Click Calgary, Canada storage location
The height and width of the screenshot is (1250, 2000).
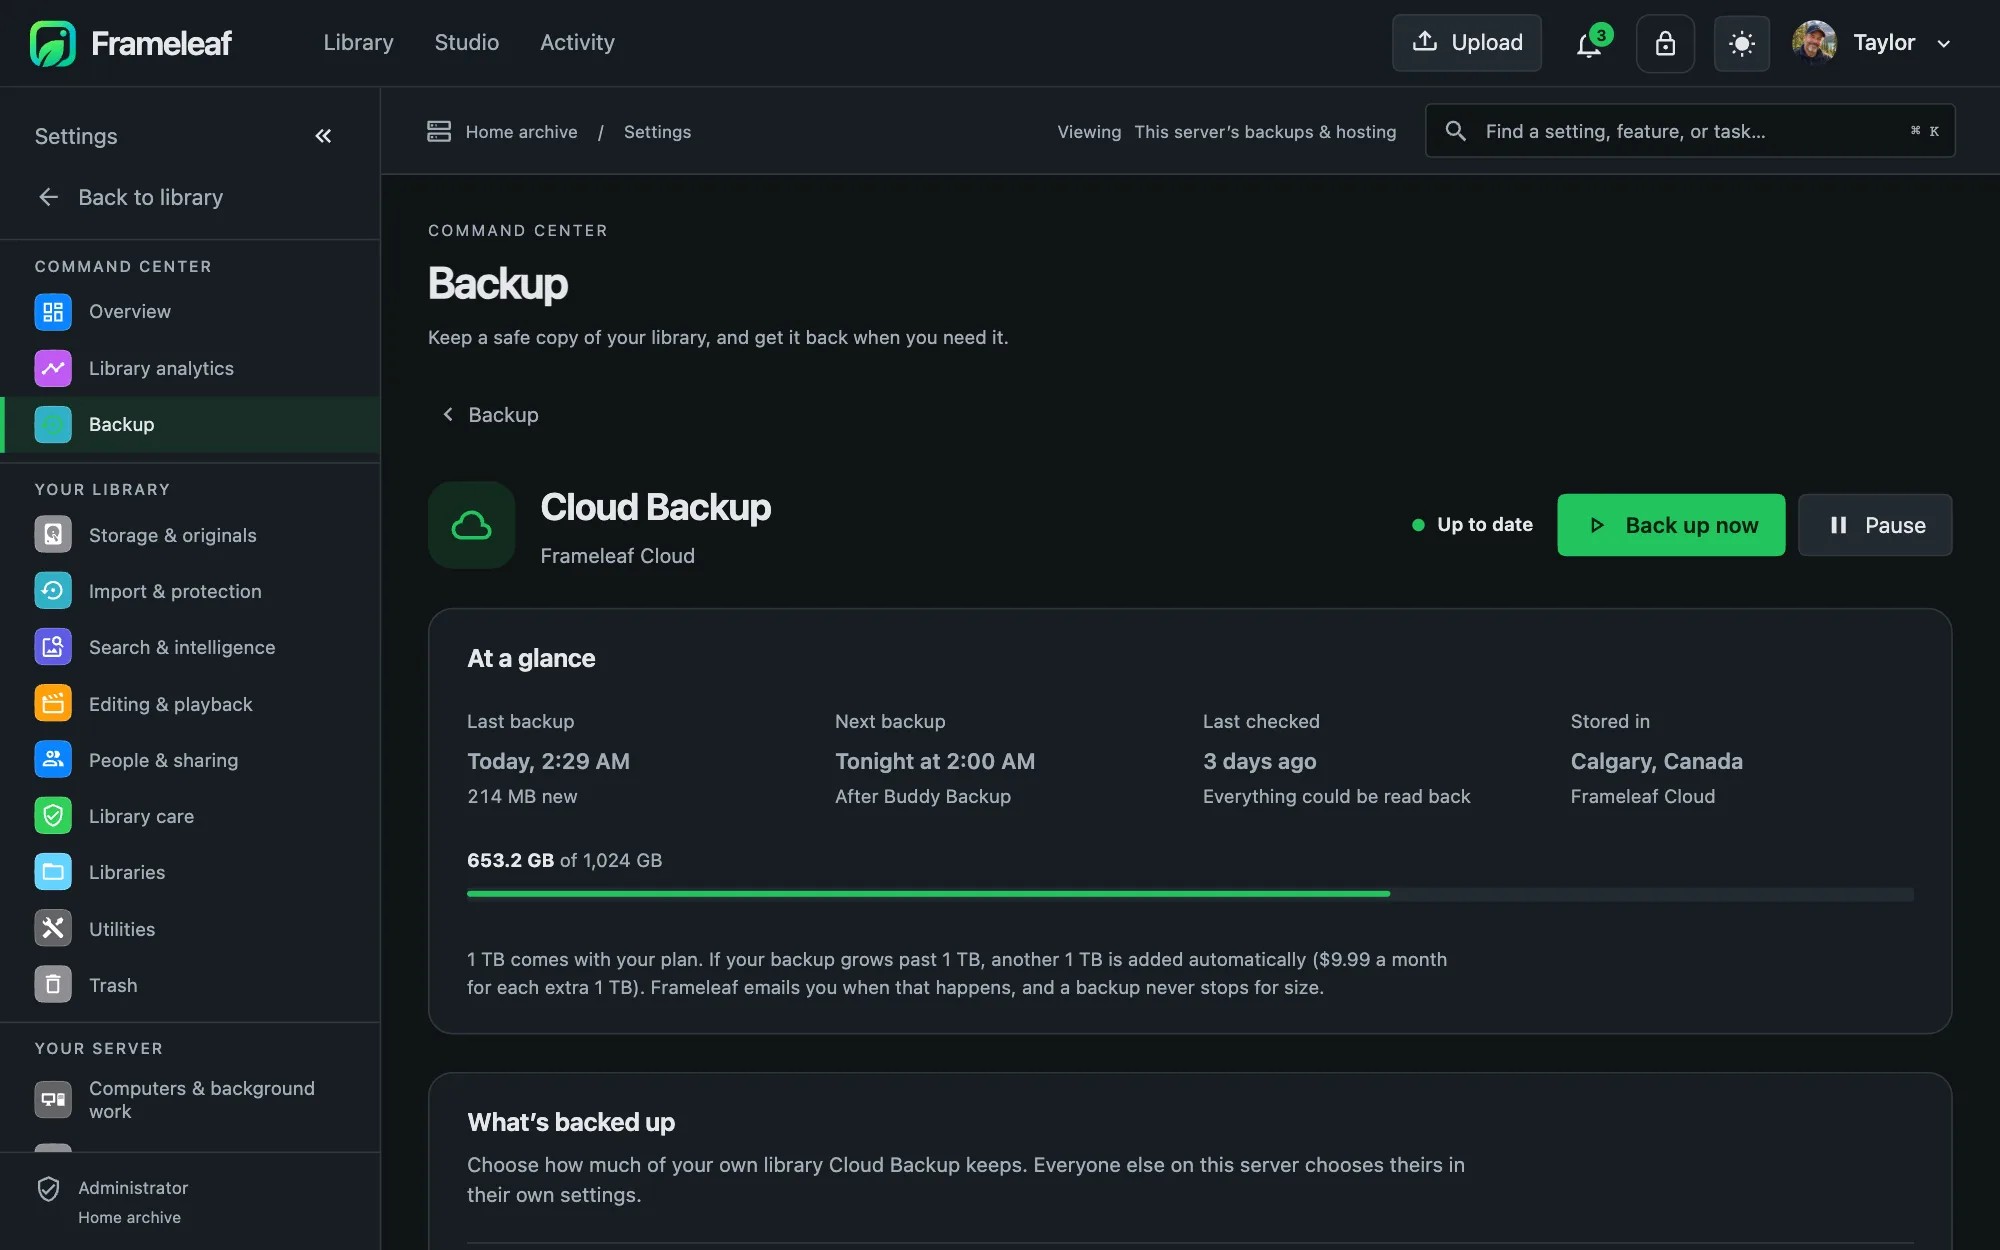1656,761
